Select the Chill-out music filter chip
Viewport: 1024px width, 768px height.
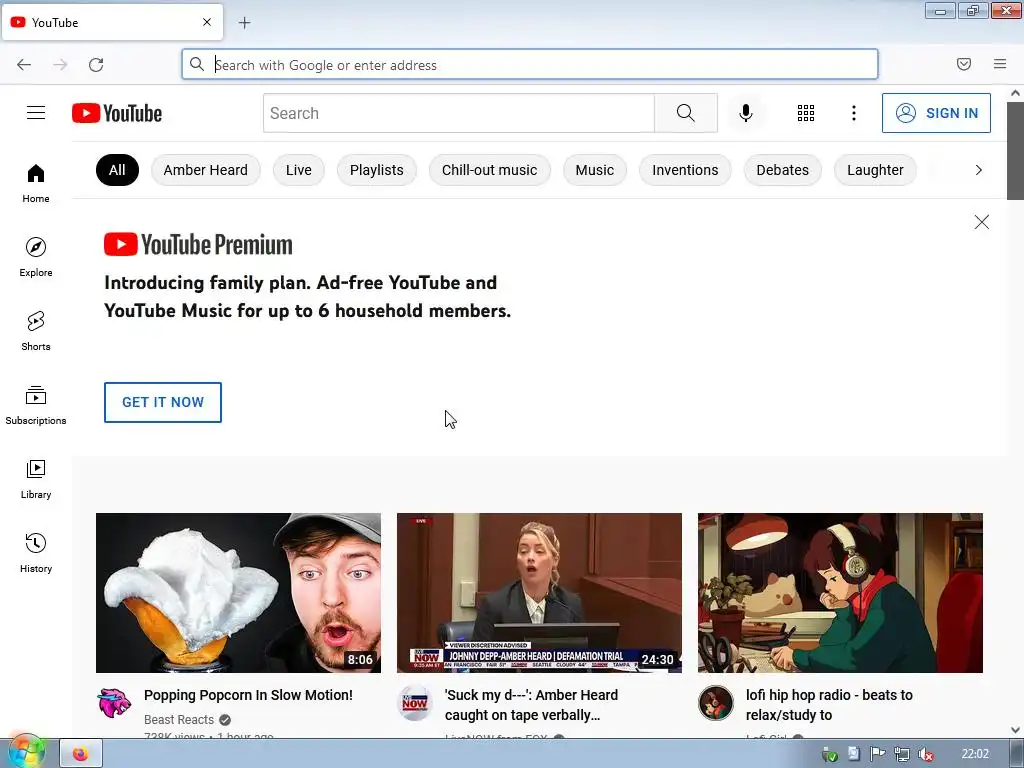(x=490, y=170)
